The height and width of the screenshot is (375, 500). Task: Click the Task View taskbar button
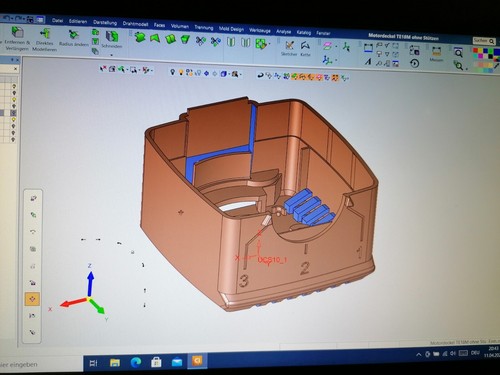click(x=94, y=363)
